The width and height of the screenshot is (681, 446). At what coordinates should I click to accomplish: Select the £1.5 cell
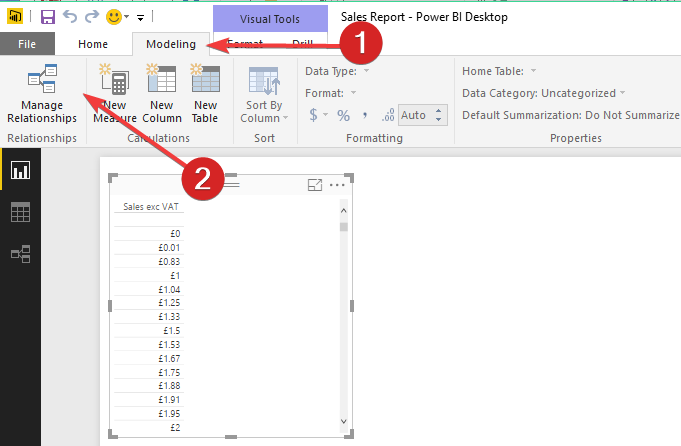pyautogui.click(x=172, y=330)
